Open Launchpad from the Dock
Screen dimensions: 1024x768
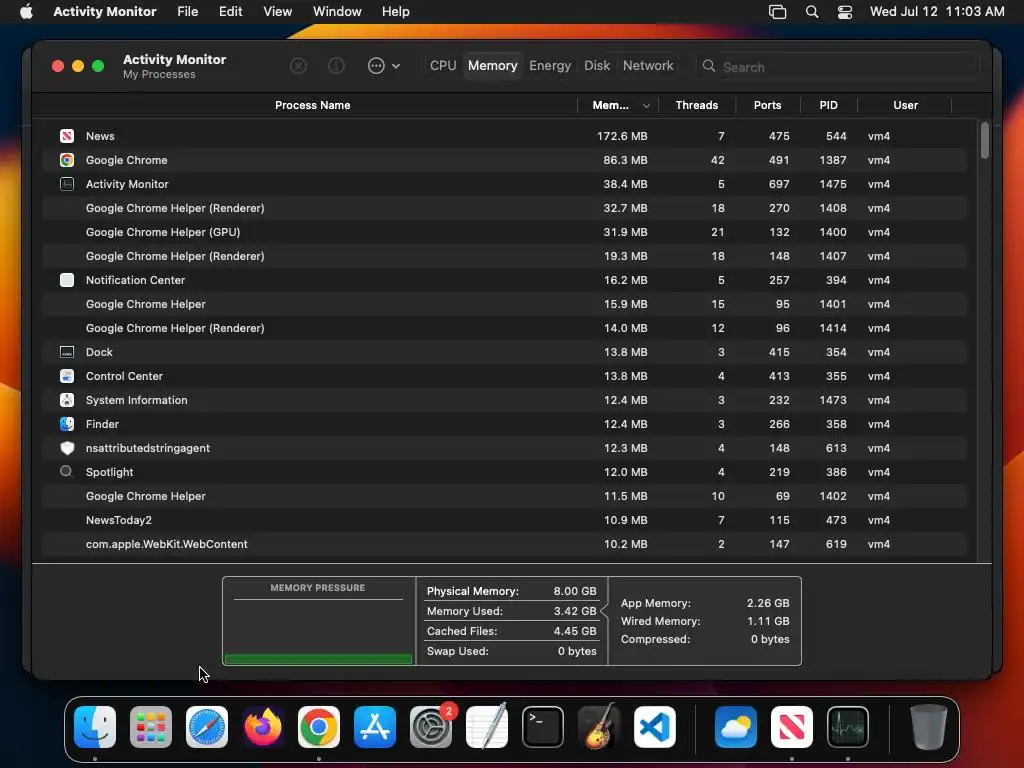[151, 727]
